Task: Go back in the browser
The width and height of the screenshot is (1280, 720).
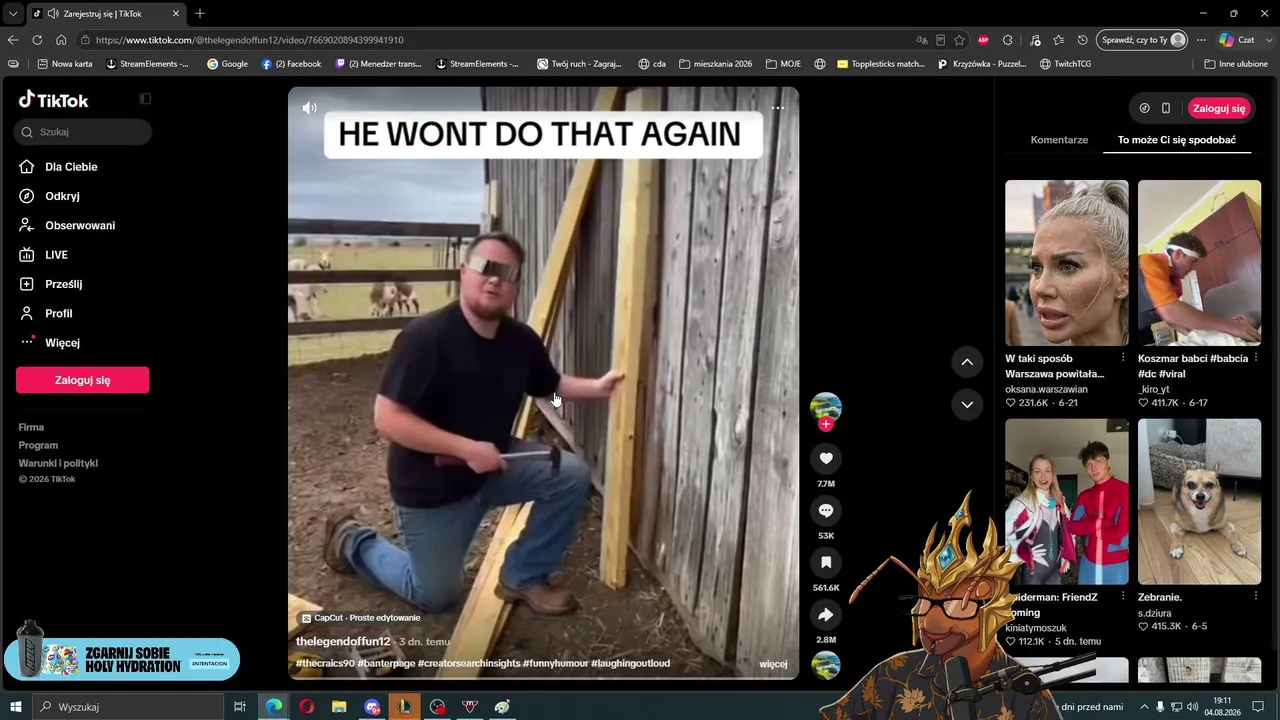Action: click(x=13, y=40)
